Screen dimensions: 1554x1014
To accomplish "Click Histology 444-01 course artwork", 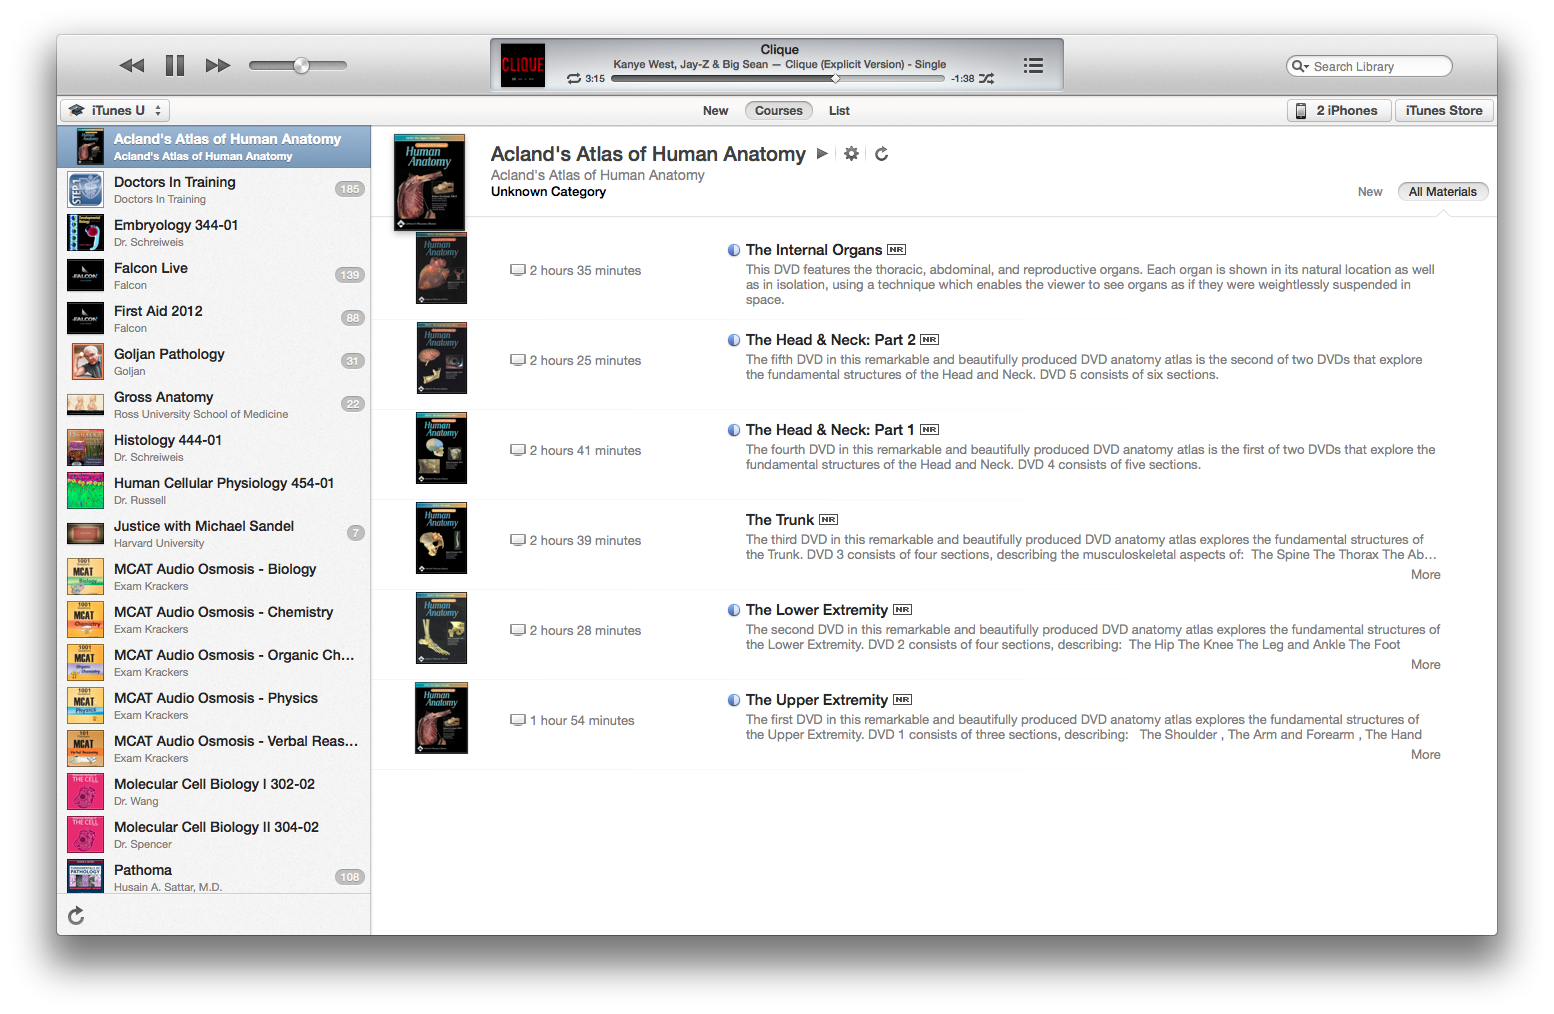I will pyautogui.click(x=85, y=448).
